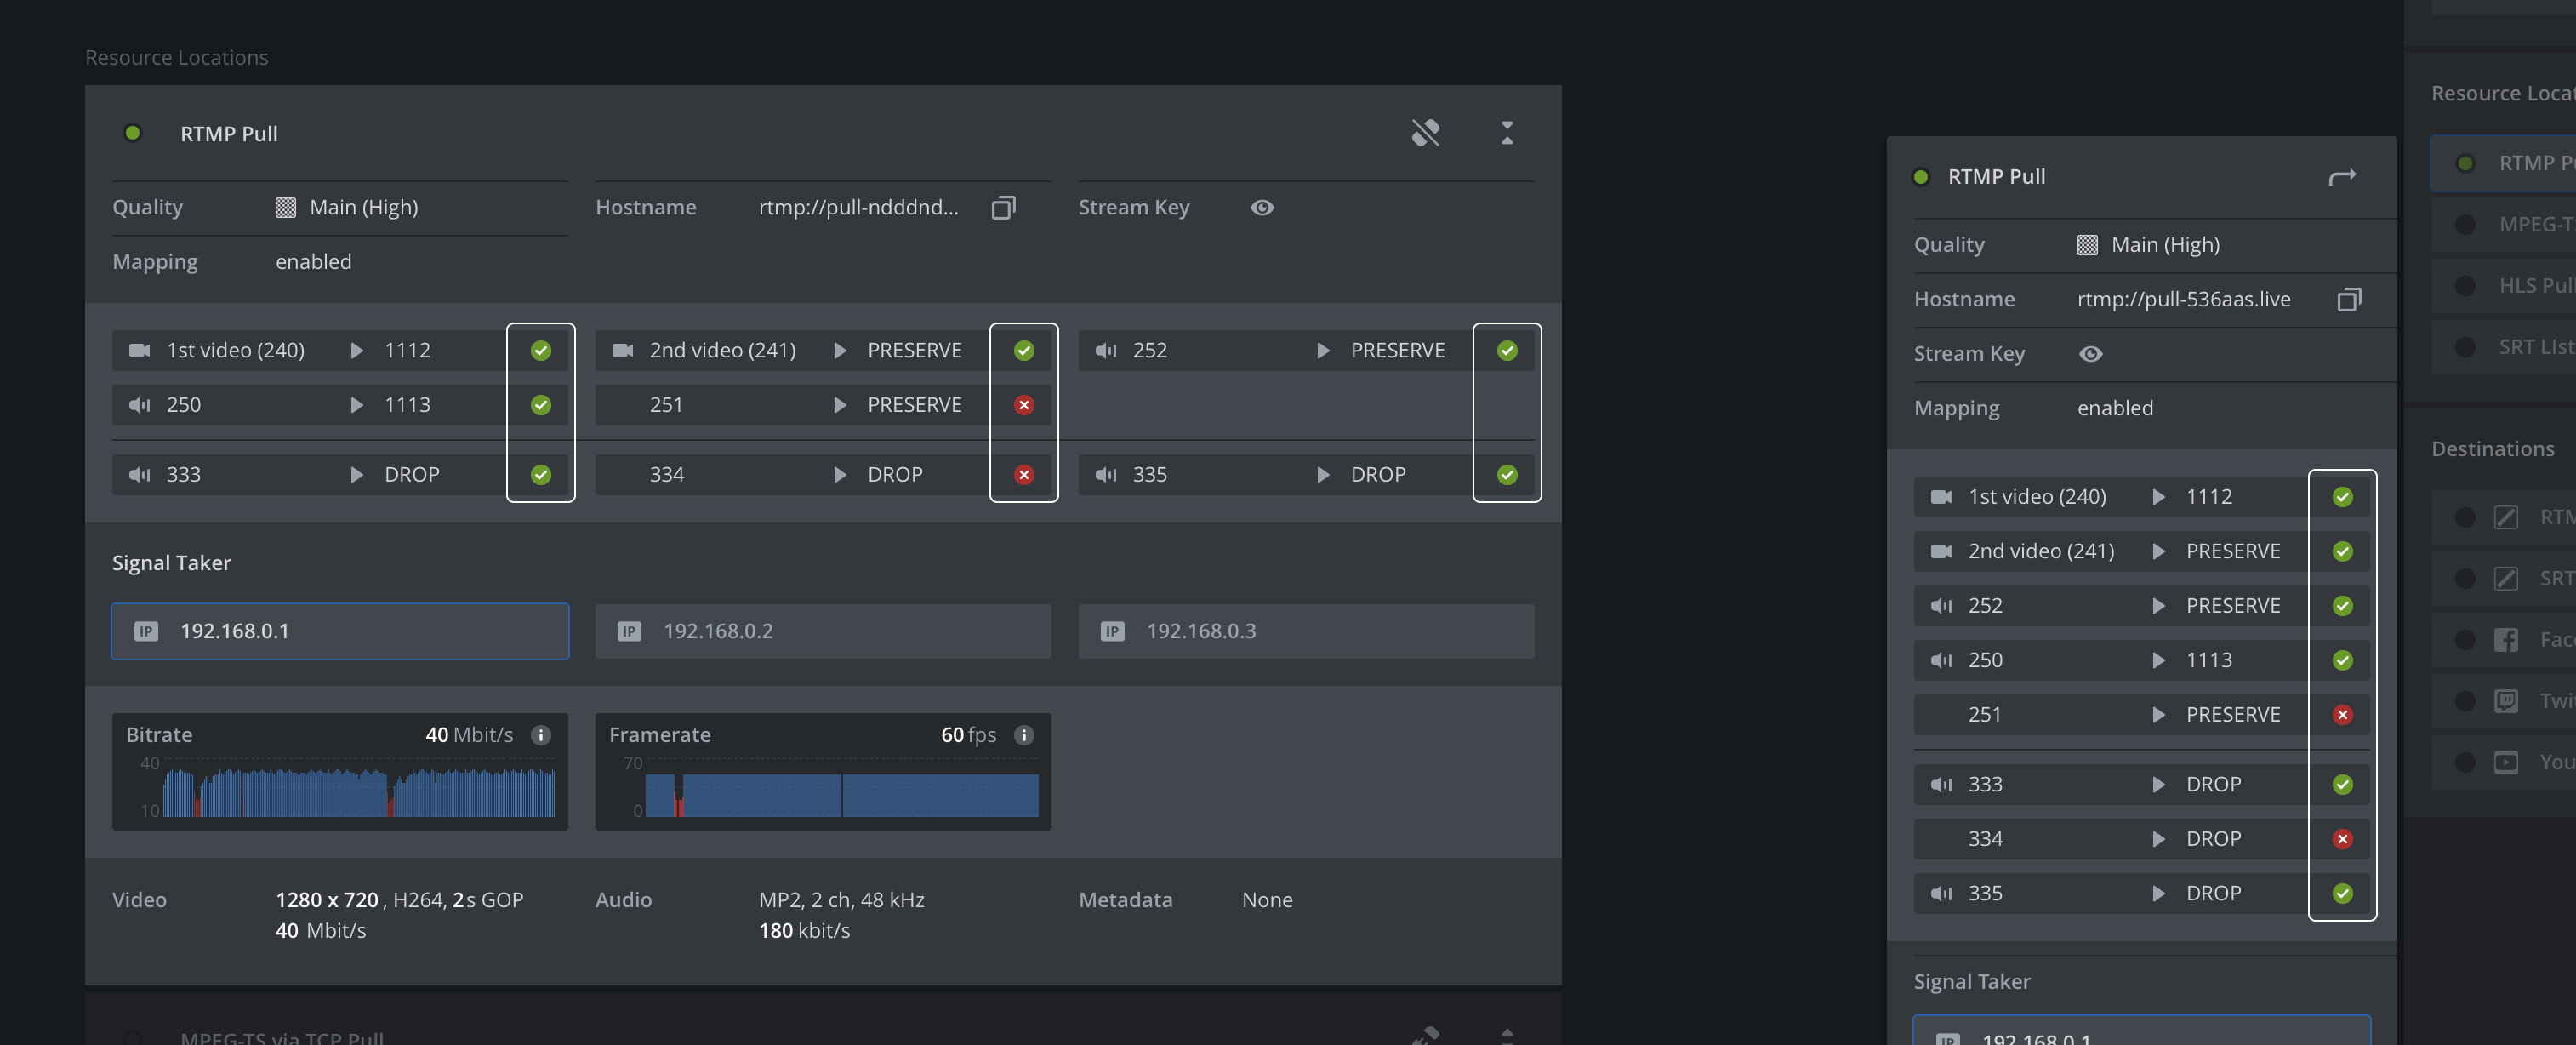Open the PRESERVE action arrow for track 252

(1323, 350)
